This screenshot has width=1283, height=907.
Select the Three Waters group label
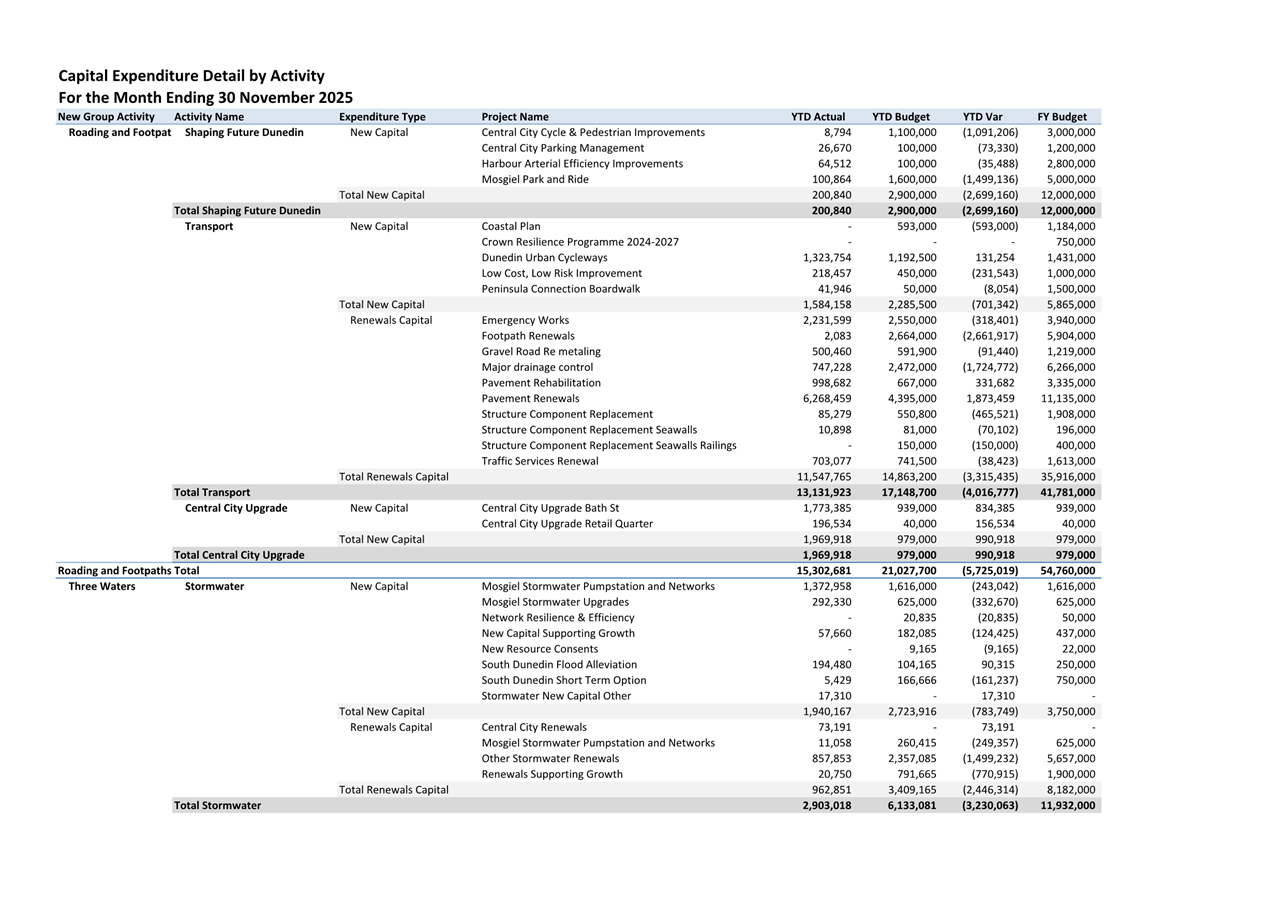click(102, 587)
